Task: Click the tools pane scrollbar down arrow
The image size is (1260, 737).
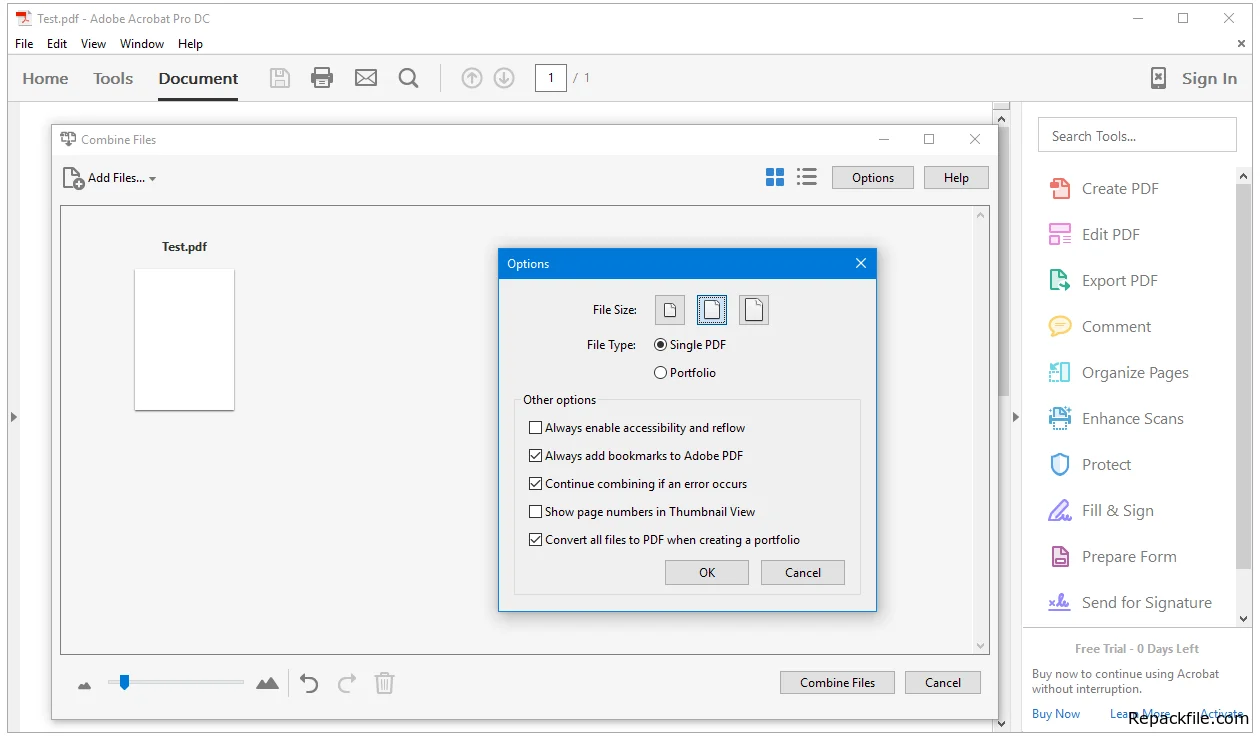Action: [x=1244, y=620]
